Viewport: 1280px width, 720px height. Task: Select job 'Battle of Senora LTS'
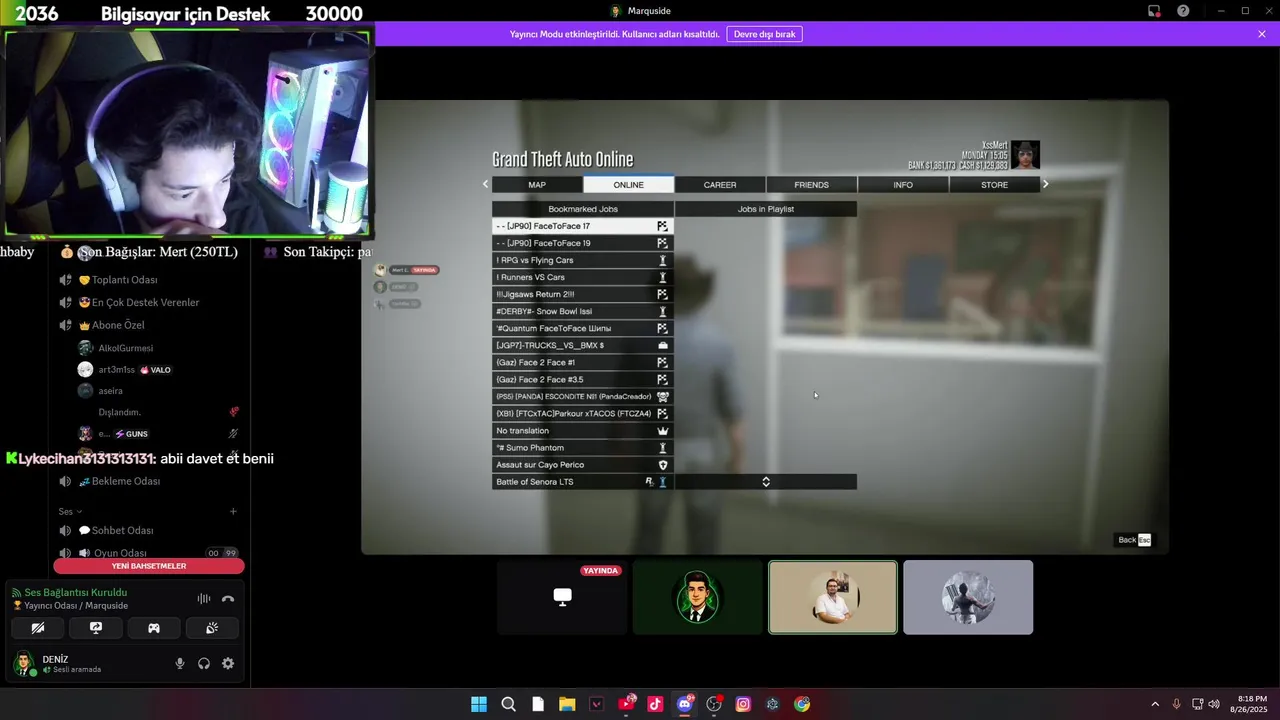coord(583,482)
